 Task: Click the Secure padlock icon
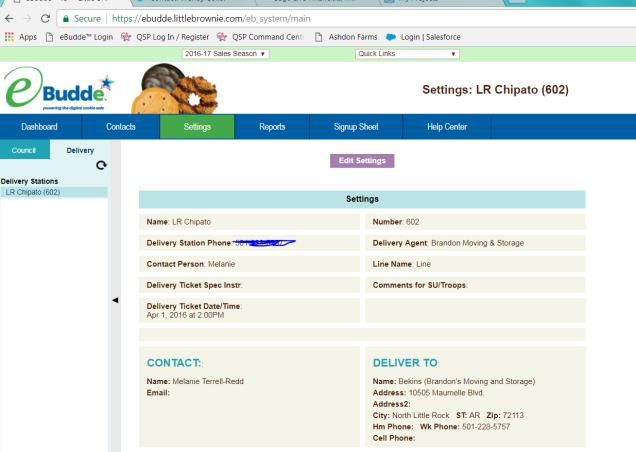66,19
